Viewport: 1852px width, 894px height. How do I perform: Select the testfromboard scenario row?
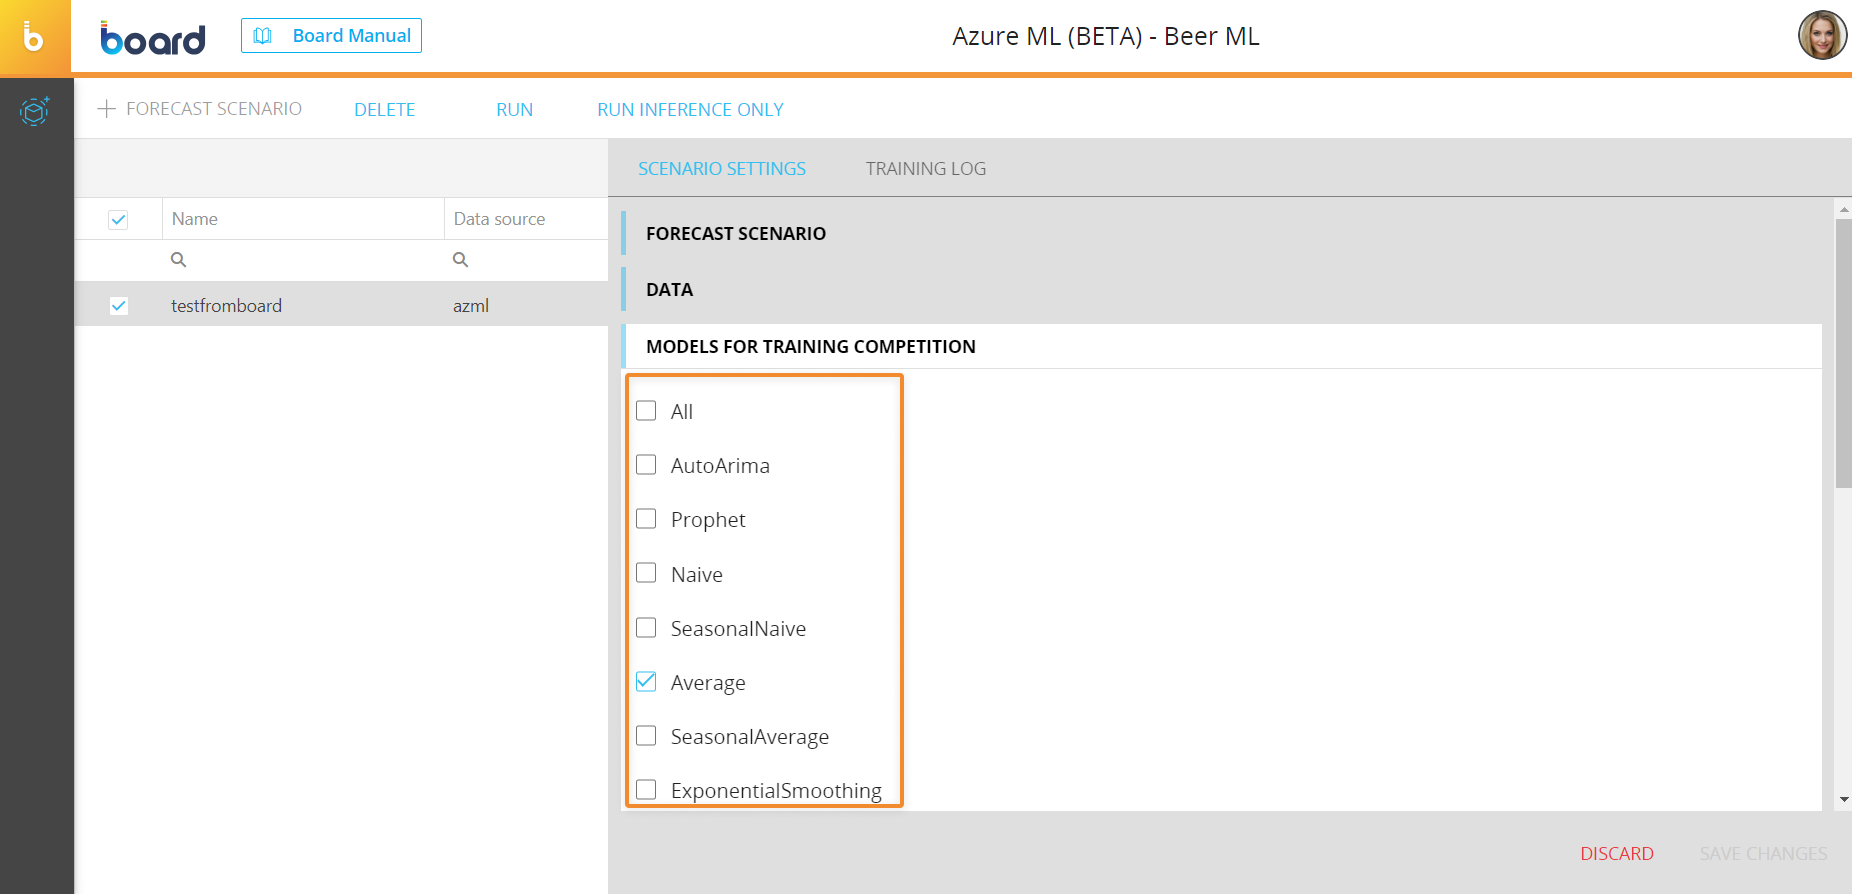(x=341, y=305)
